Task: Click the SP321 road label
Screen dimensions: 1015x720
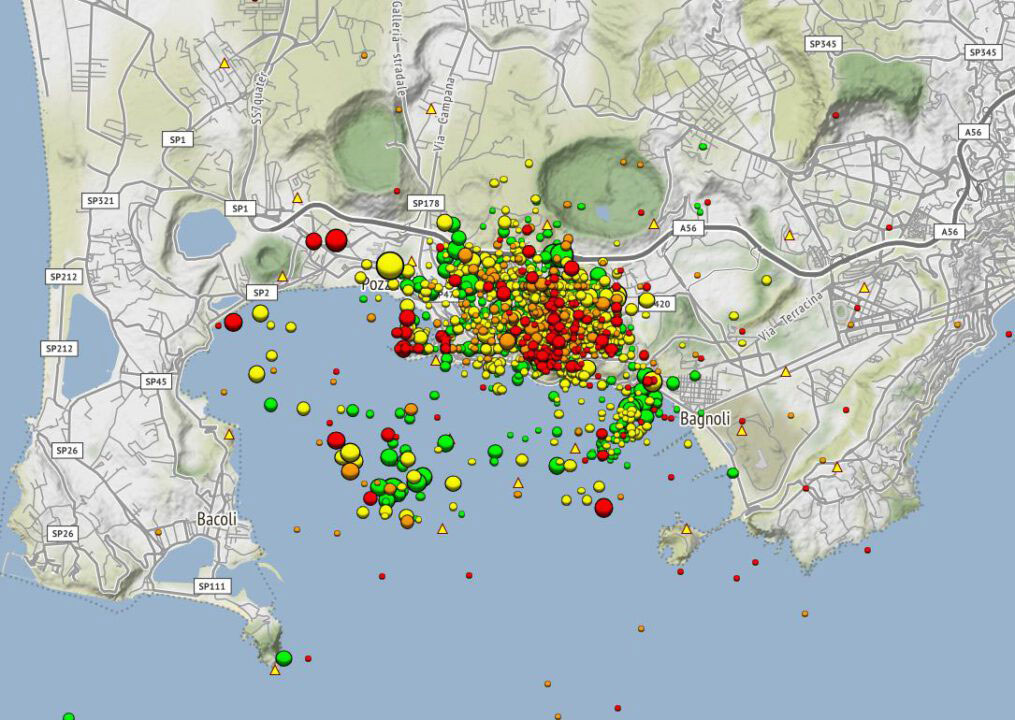Action: pos(100,201)
